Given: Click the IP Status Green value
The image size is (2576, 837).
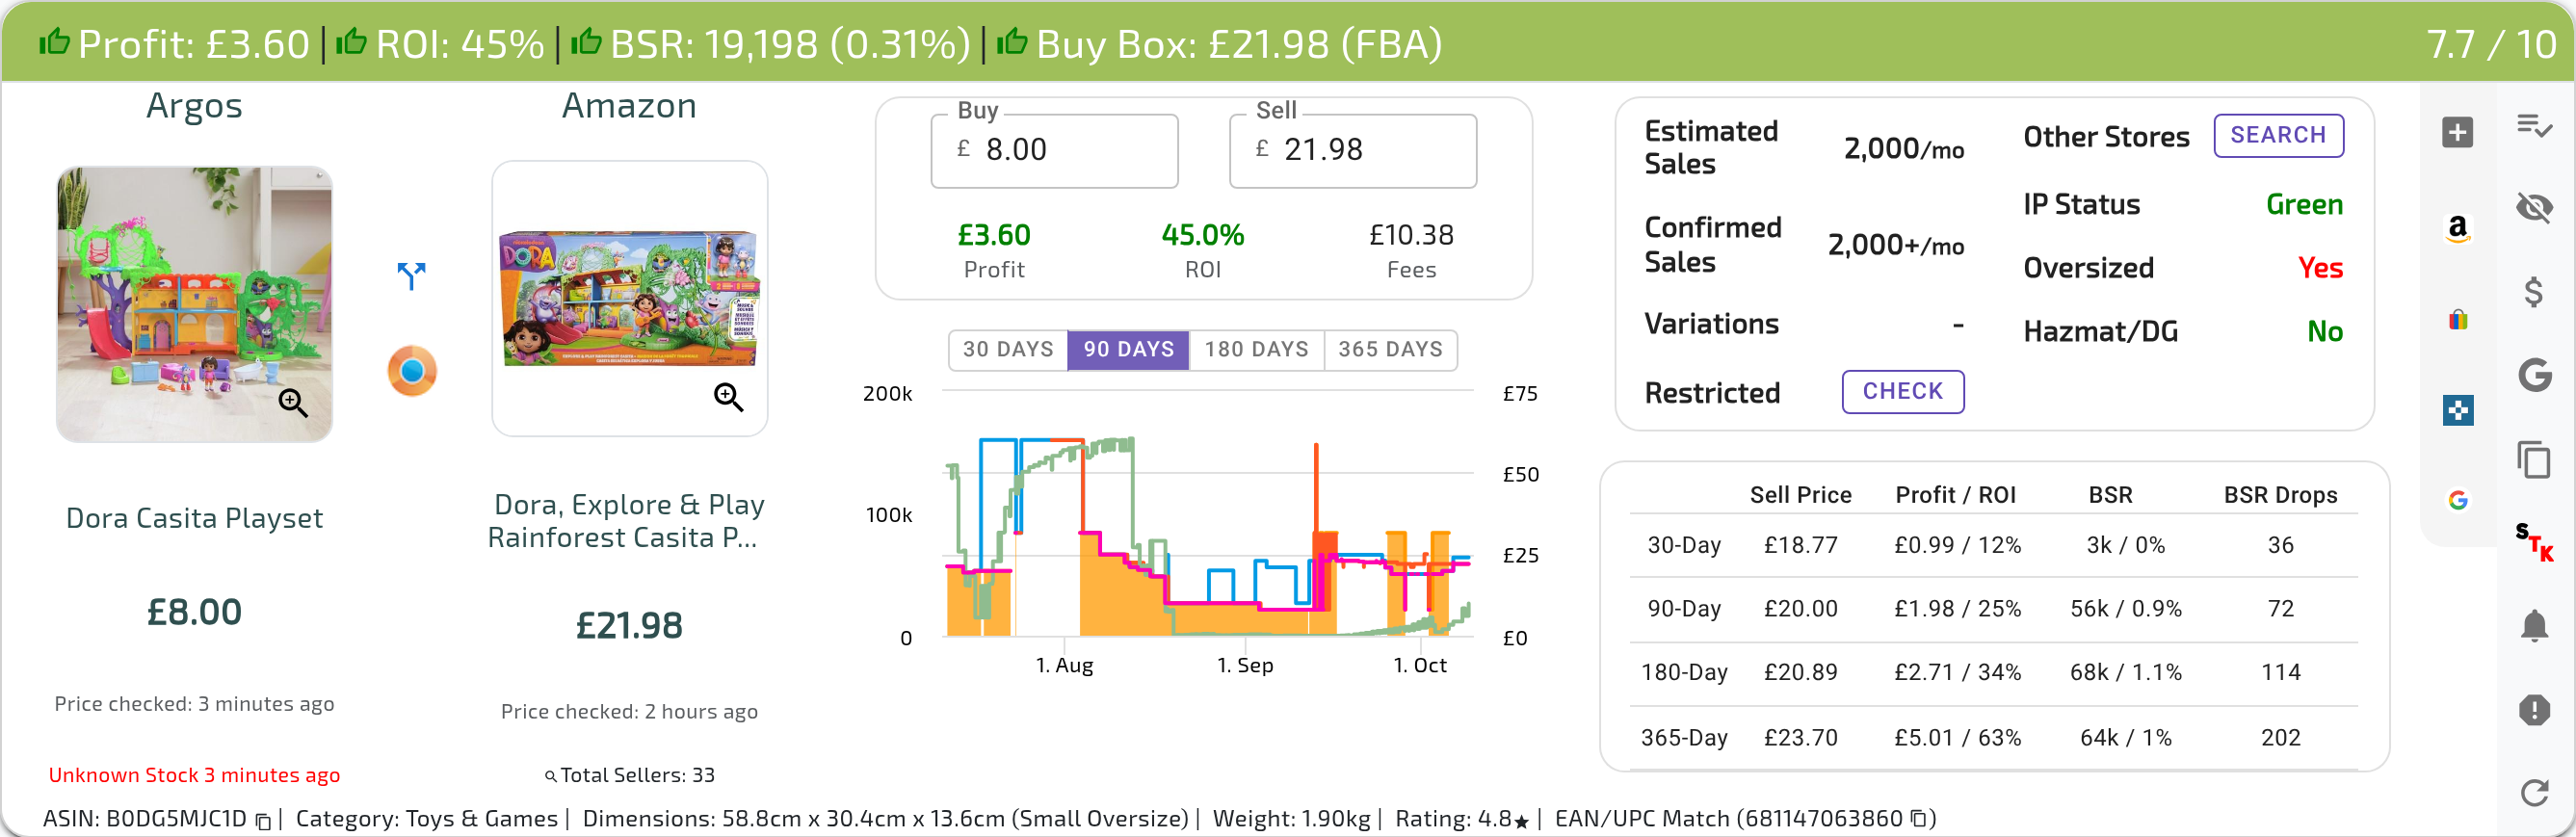Looking at the screenshot, I should 2304,205.
